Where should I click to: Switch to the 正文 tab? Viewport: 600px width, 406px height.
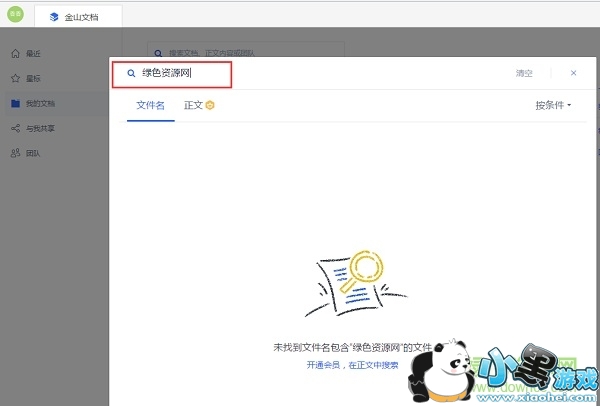[x=193, y=105]
